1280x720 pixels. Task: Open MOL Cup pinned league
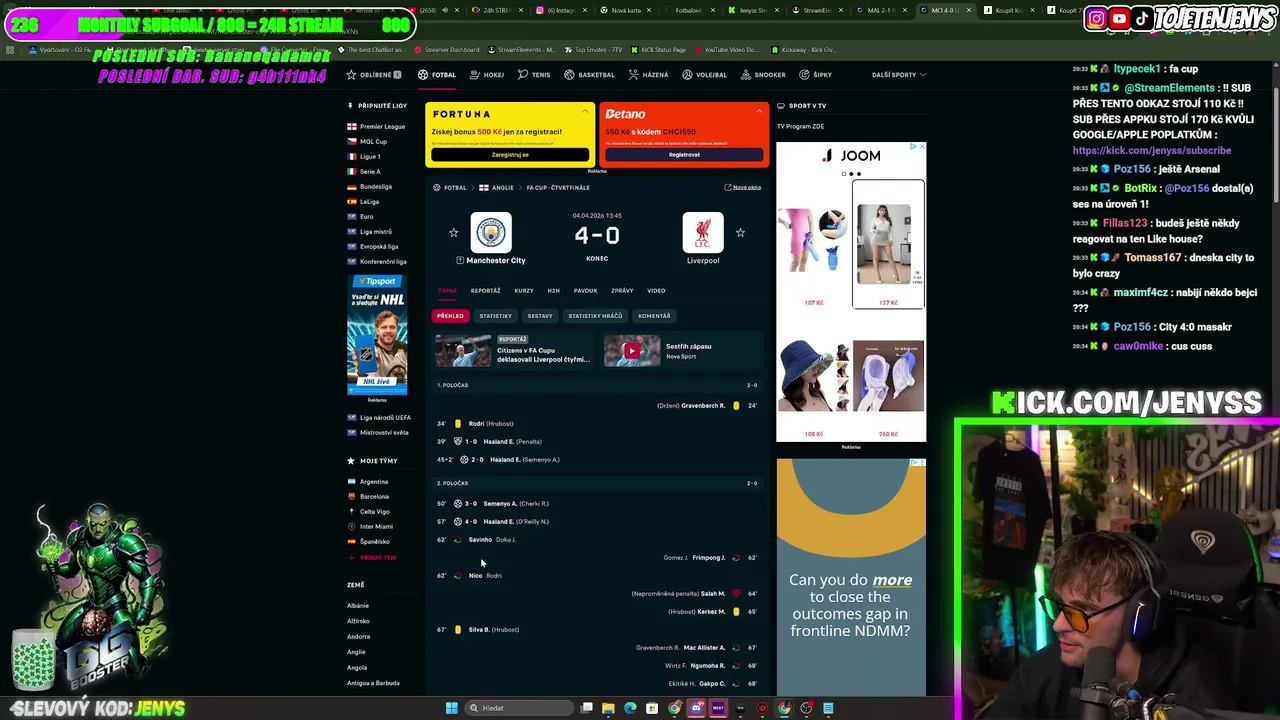coord(373,142)
